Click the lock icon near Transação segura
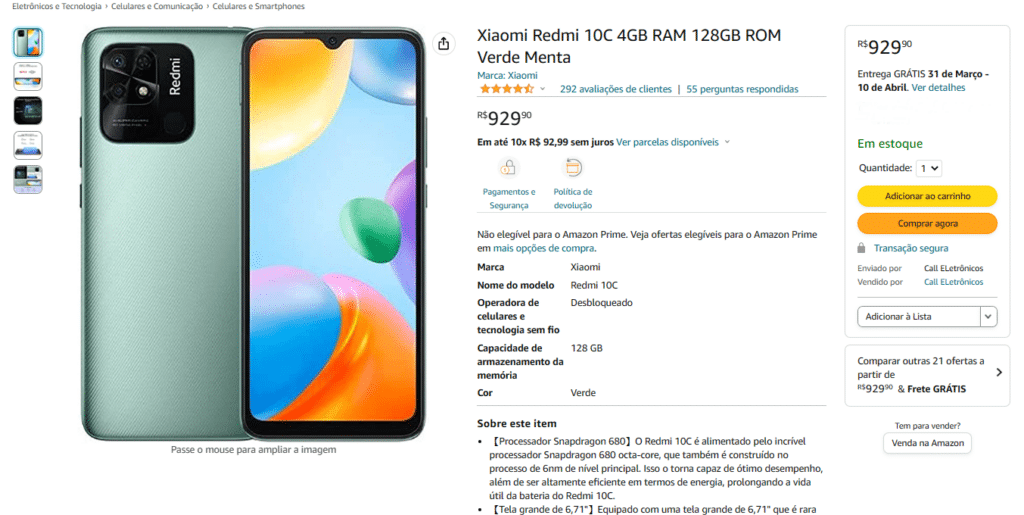 [861, 248]
